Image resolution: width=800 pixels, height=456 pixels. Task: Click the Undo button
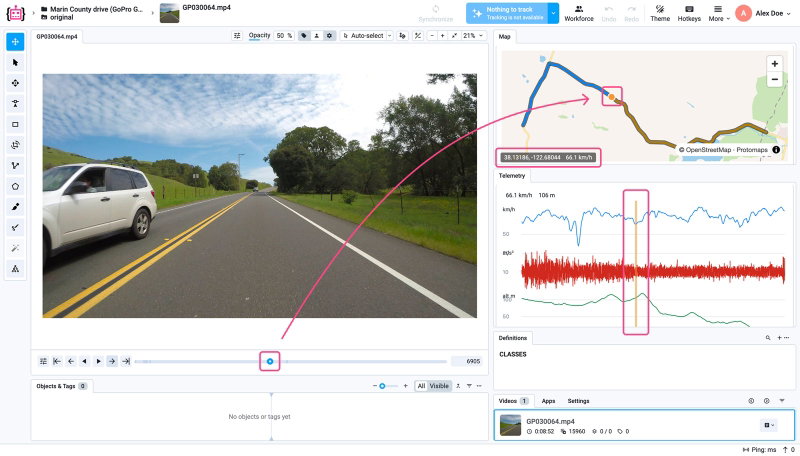point(609,14)
